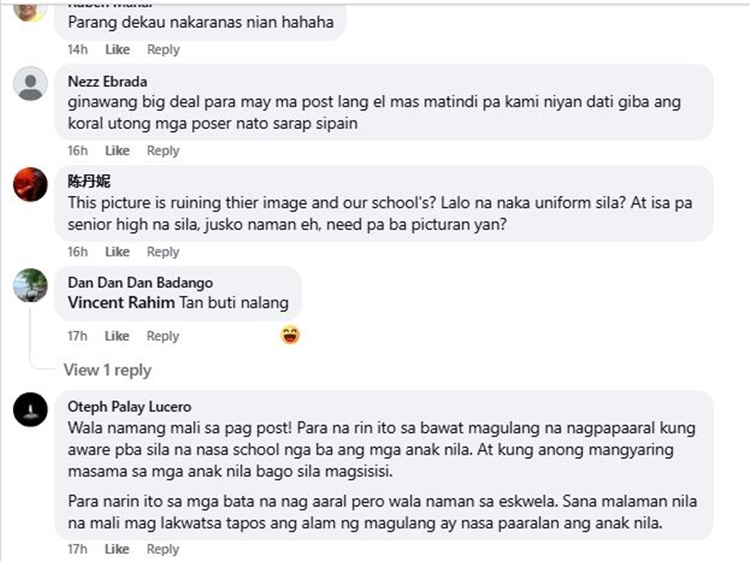
Task: Open Nezz Ebrada's default profile avatar
Action: (x=30, y=84)
